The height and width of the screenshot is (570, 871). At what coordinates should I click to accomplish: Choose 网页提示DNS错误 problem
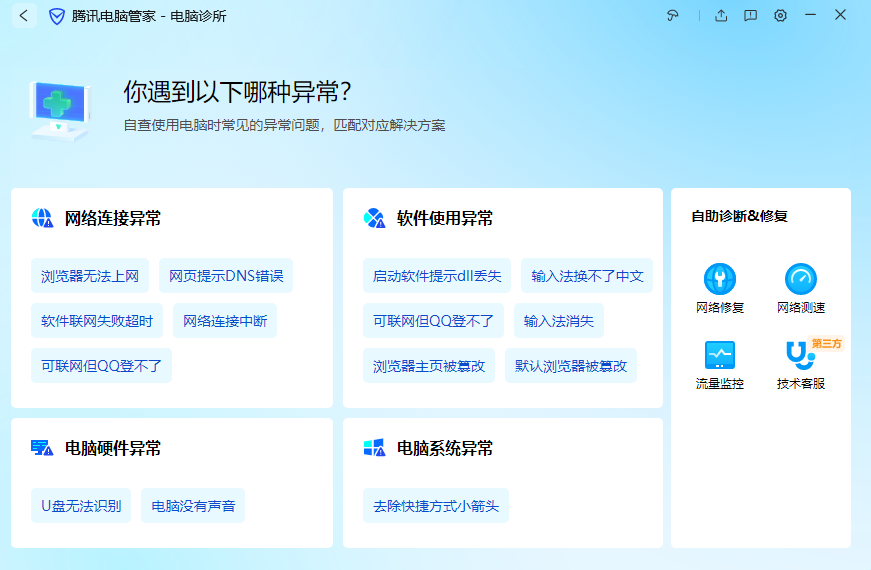click(226, 276)
